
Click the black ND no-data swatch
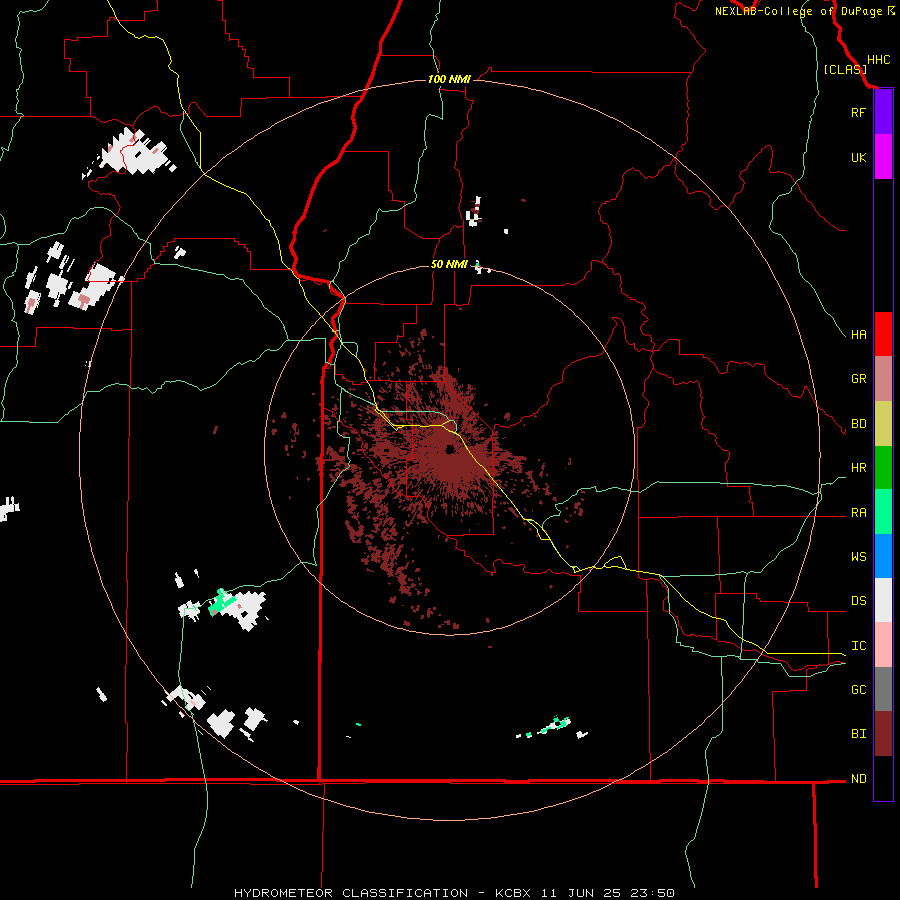pyautogui.click(x=883, y=778)
